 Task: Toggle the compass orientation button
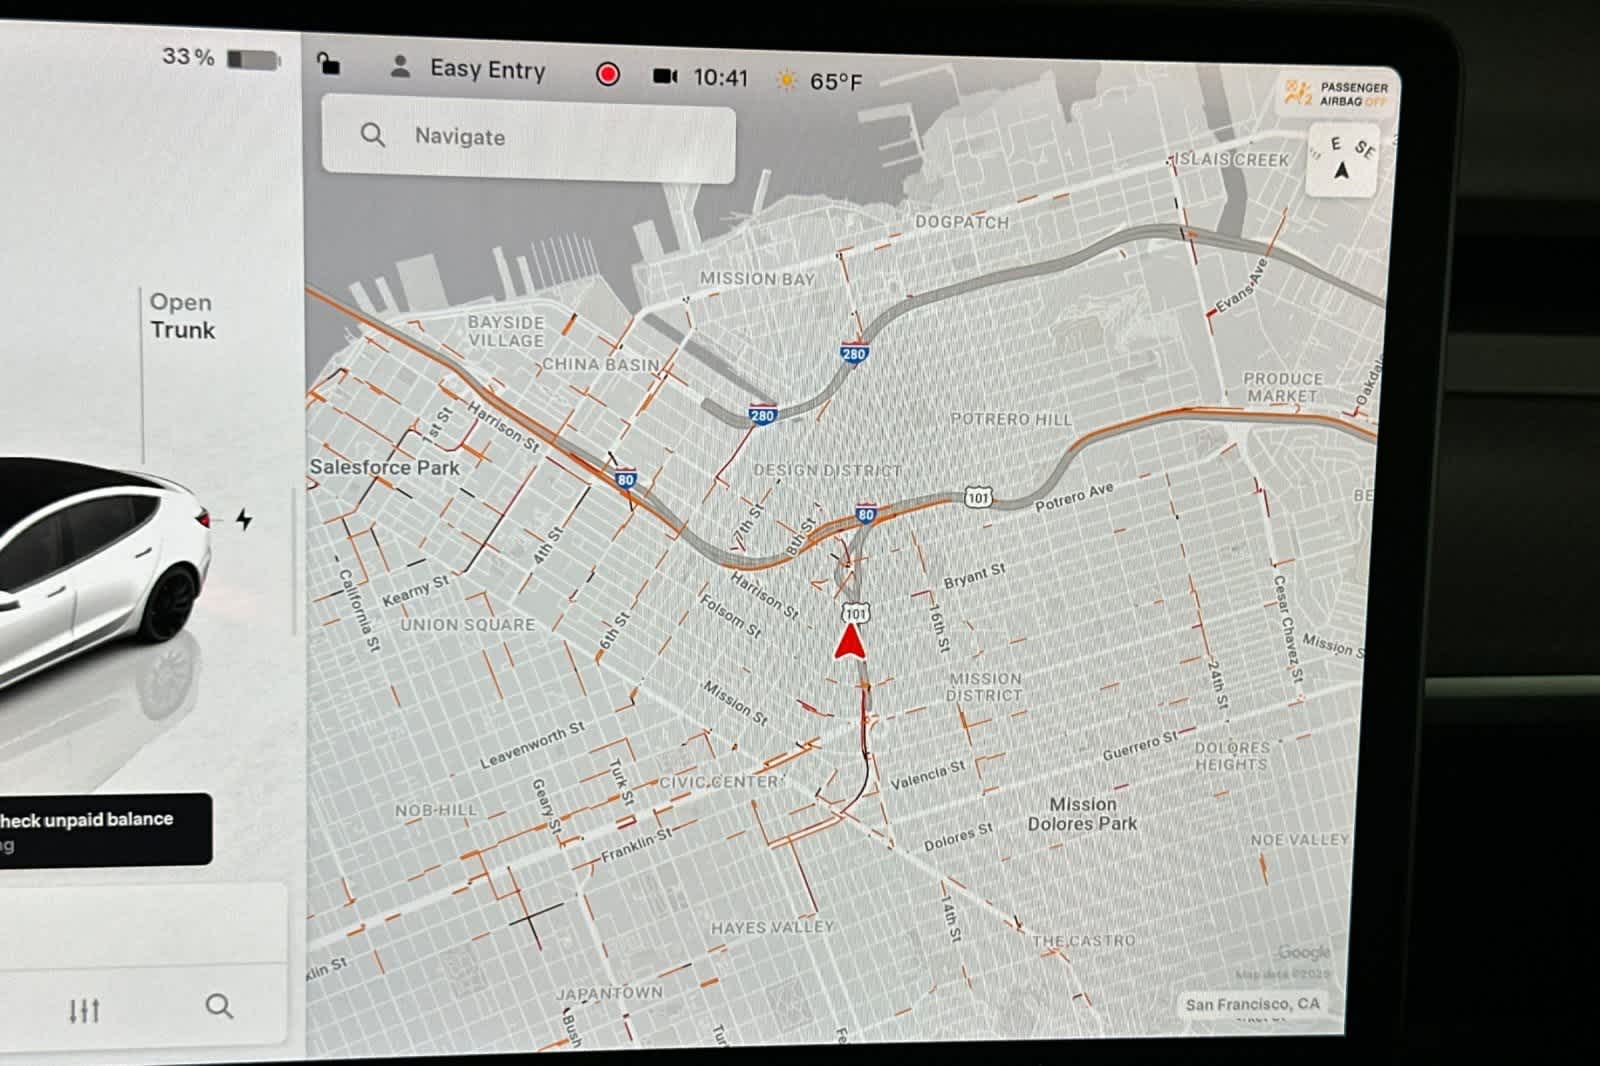tap(1343, 160)
